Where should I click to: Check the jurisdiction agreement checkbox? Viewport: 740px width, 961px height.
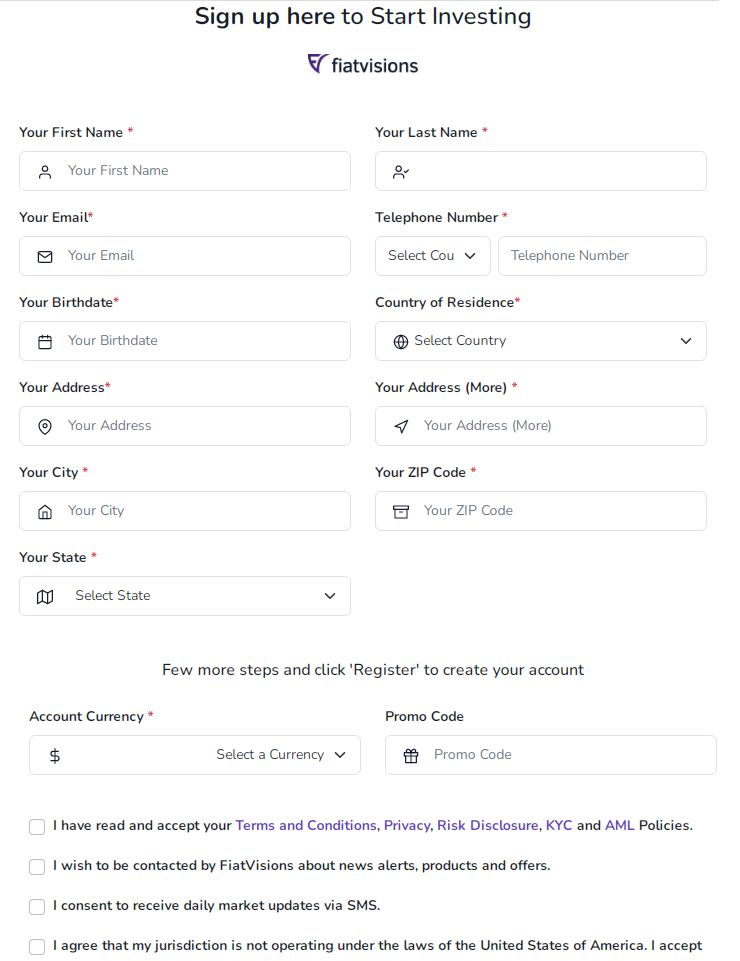(37, 946)
